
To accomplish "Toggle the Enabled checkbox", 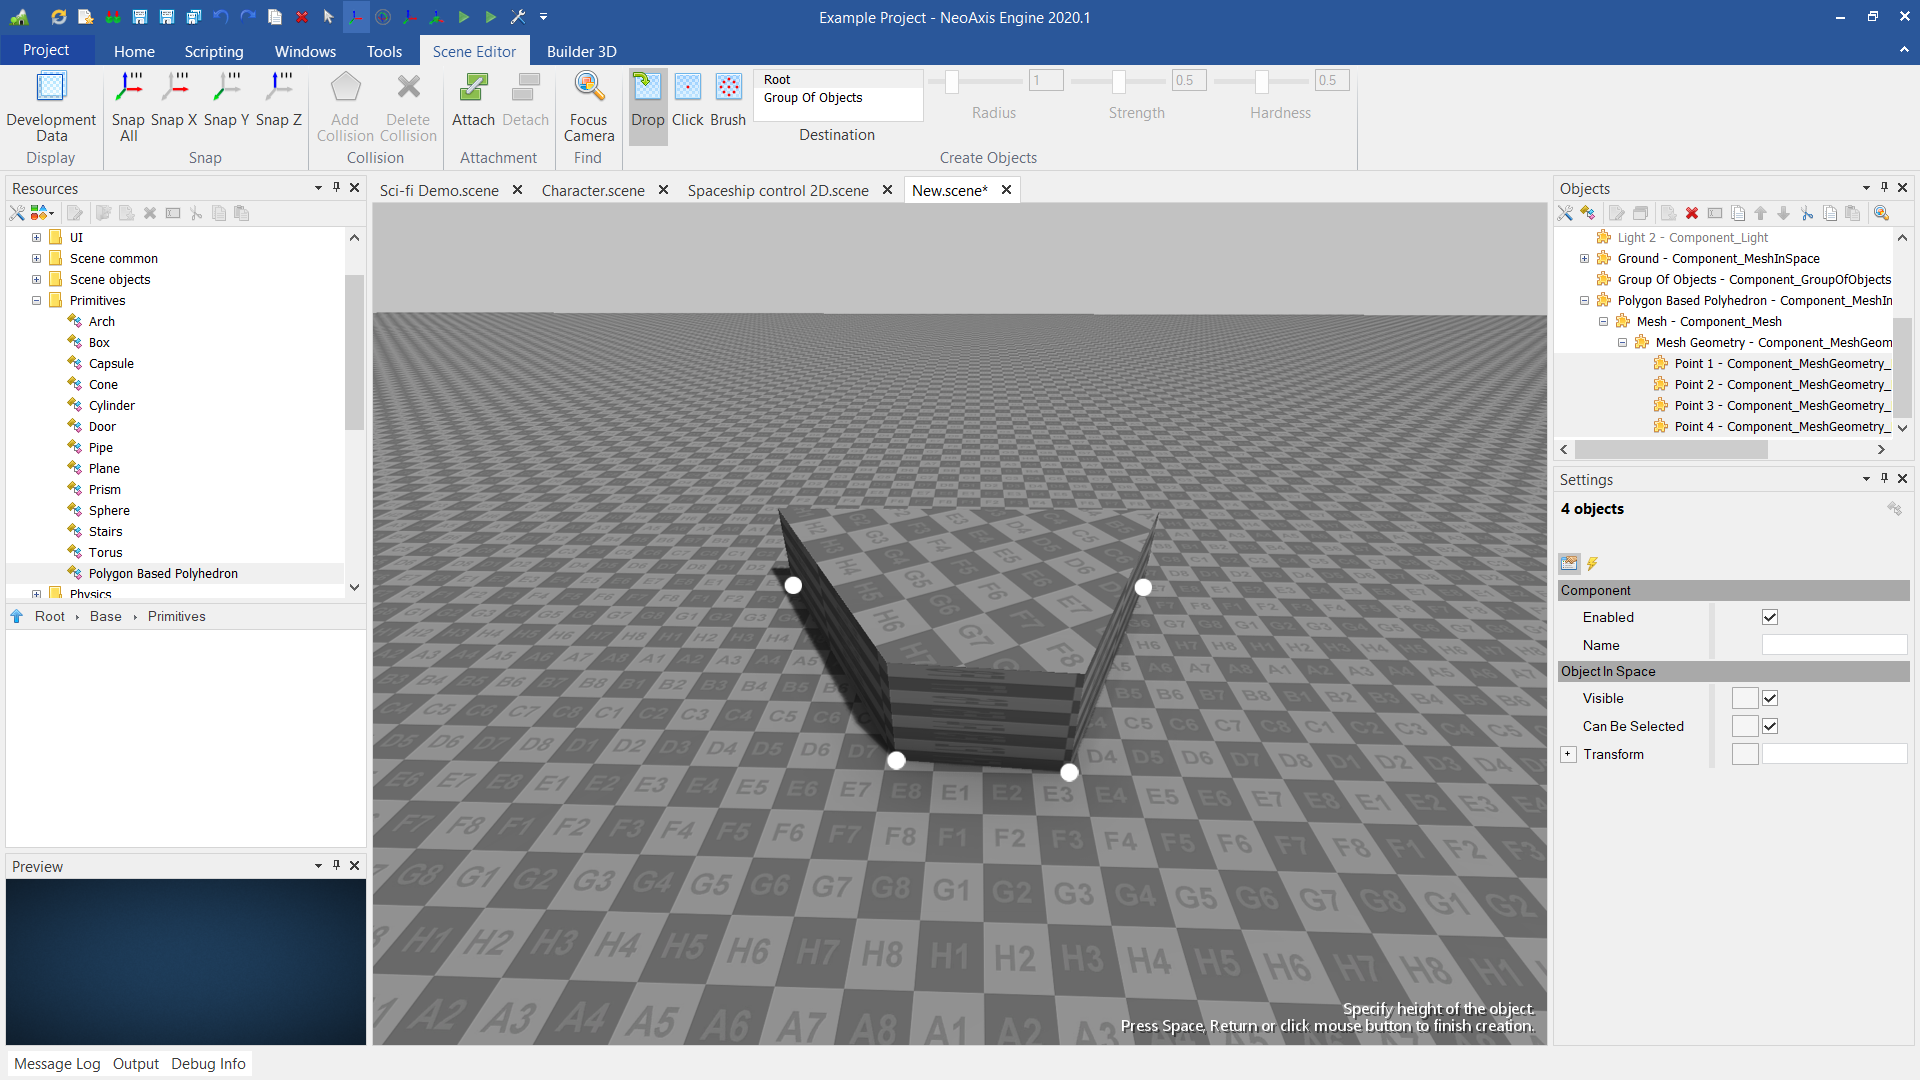I will (1770, 617).
